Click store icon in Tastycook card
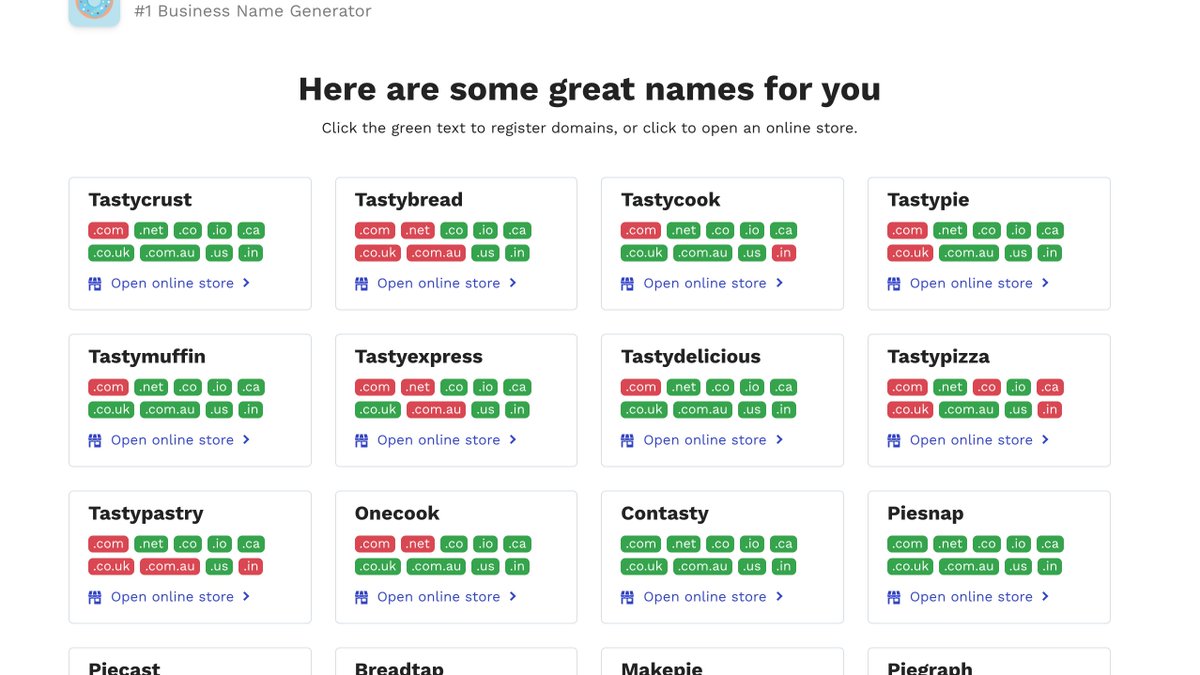The image size is (1200, 675). coord(627,284)
